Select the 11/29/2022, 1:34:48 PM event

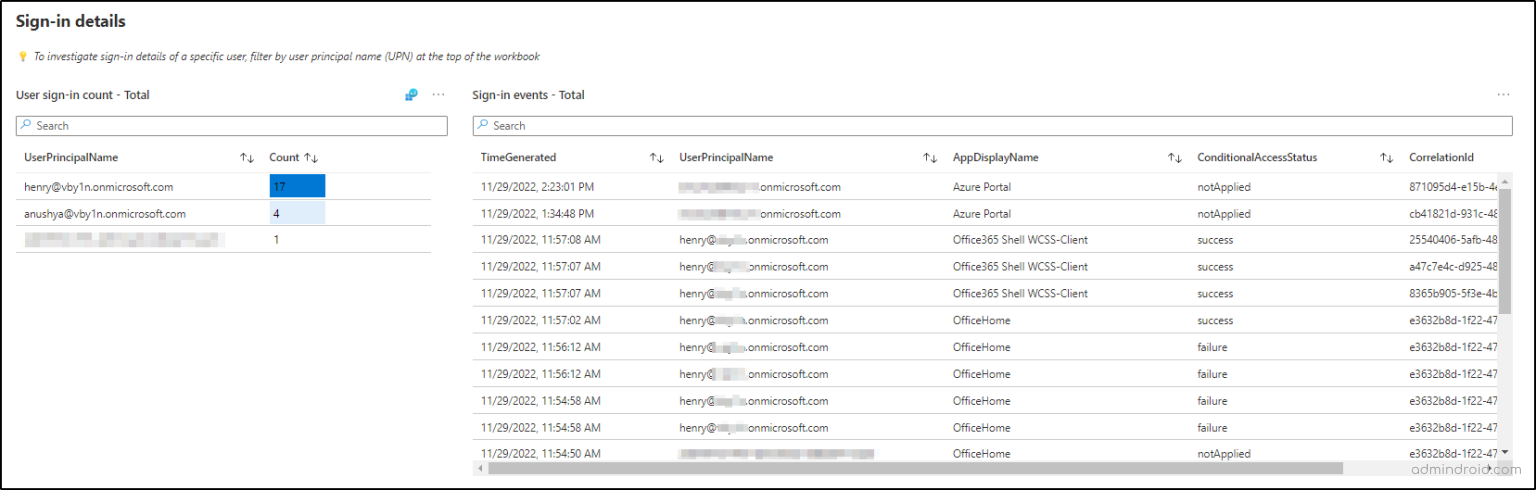pyautogui.click(x=985, y=213)
